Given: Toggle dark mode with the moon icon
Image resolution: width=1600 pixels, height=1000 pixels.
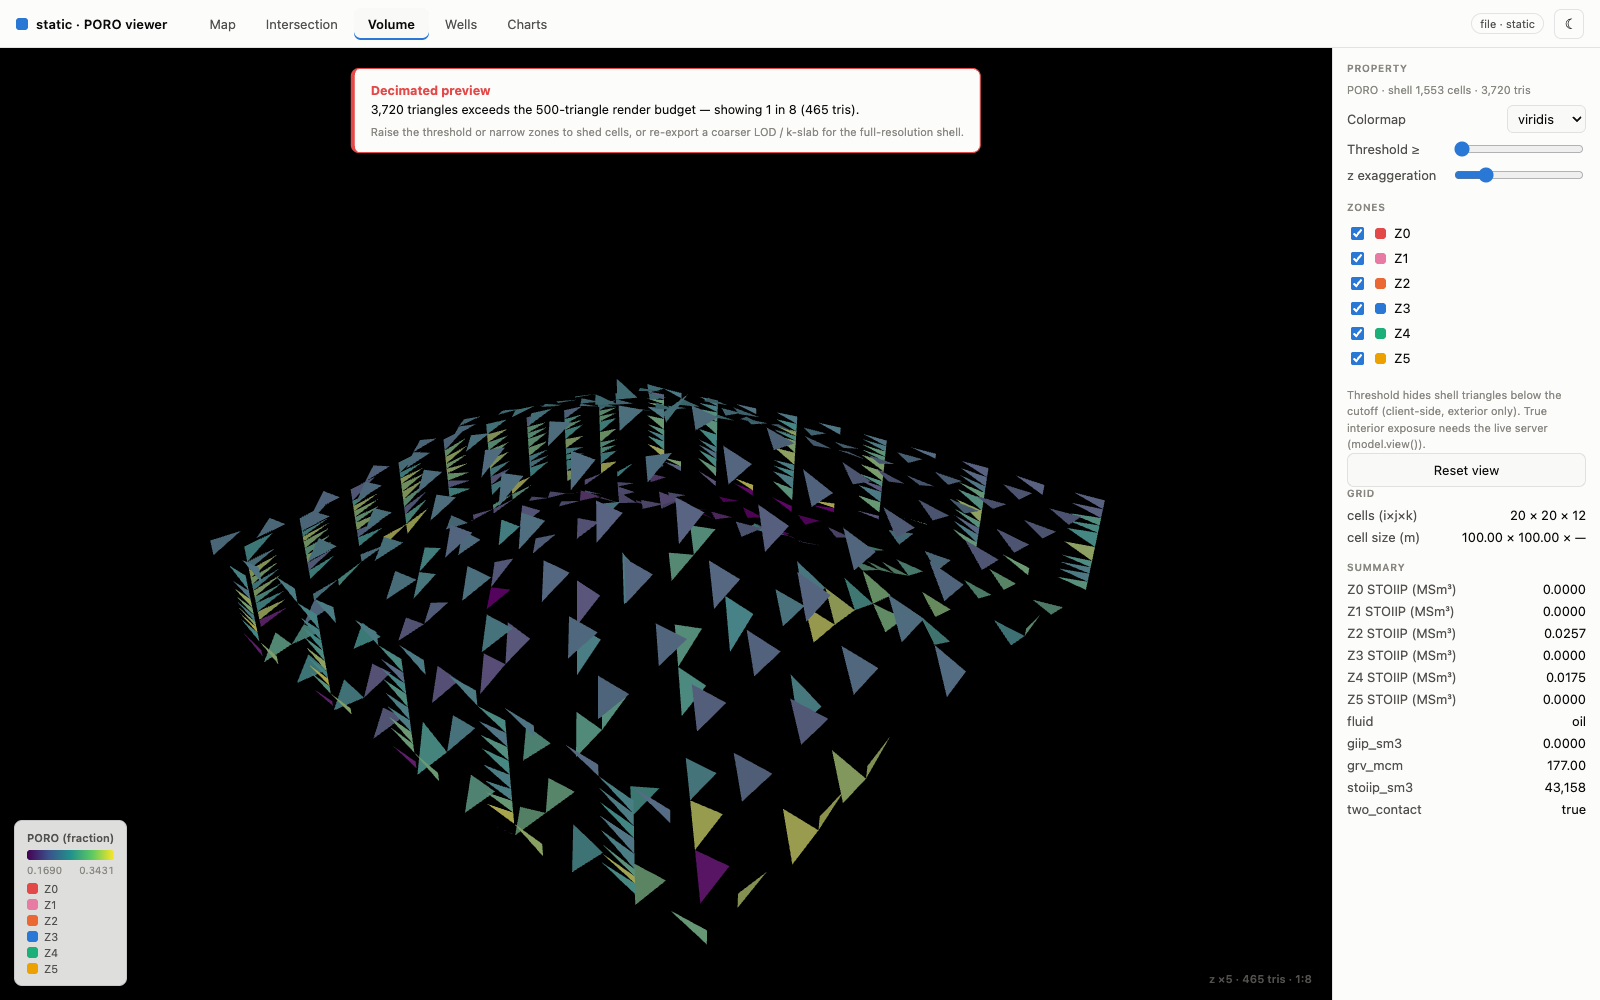Looking at the screenshot, I should pos(1569,24).
